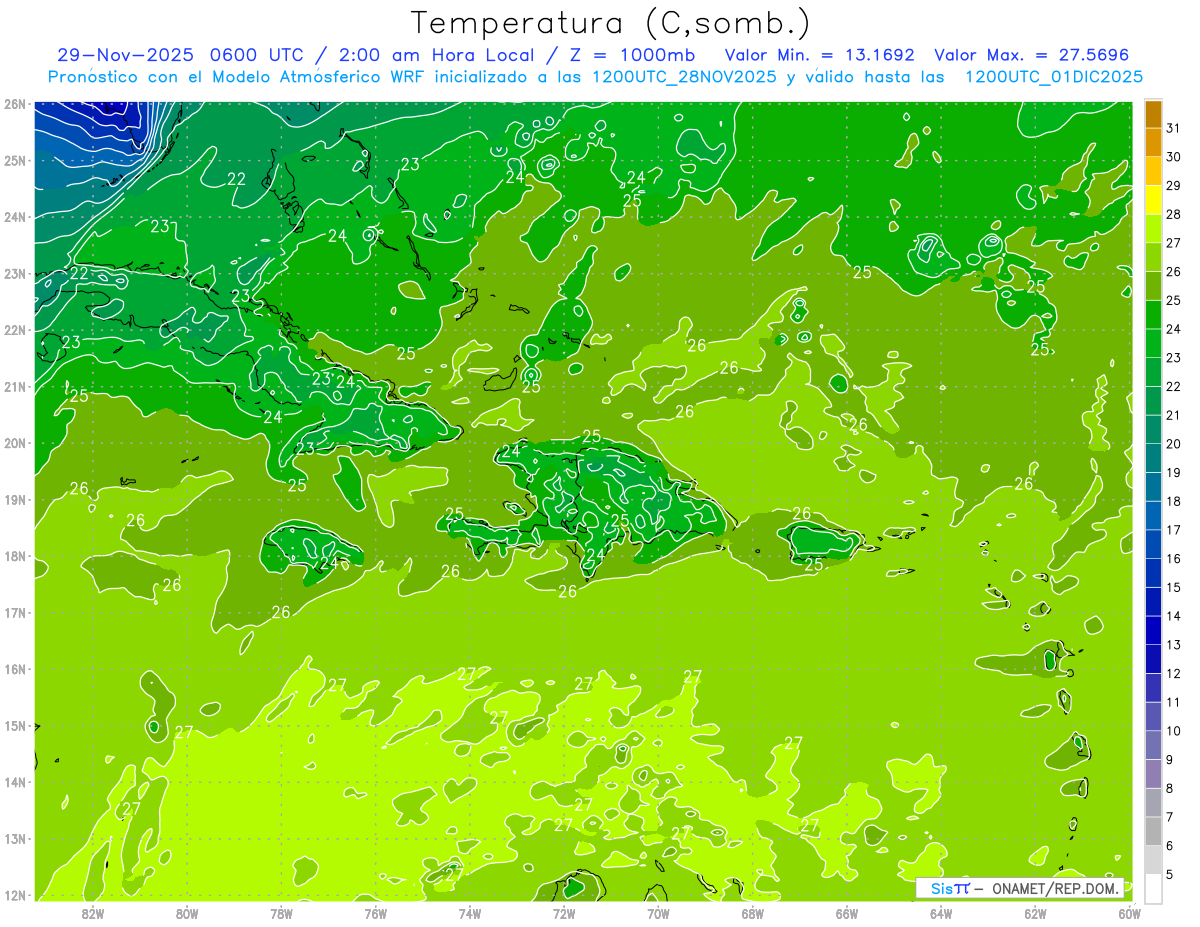This screenshot has width=1200, height=927.
Task: Click 'Valor Min. = 13.1692' text
Action: (x=820, y=55)
